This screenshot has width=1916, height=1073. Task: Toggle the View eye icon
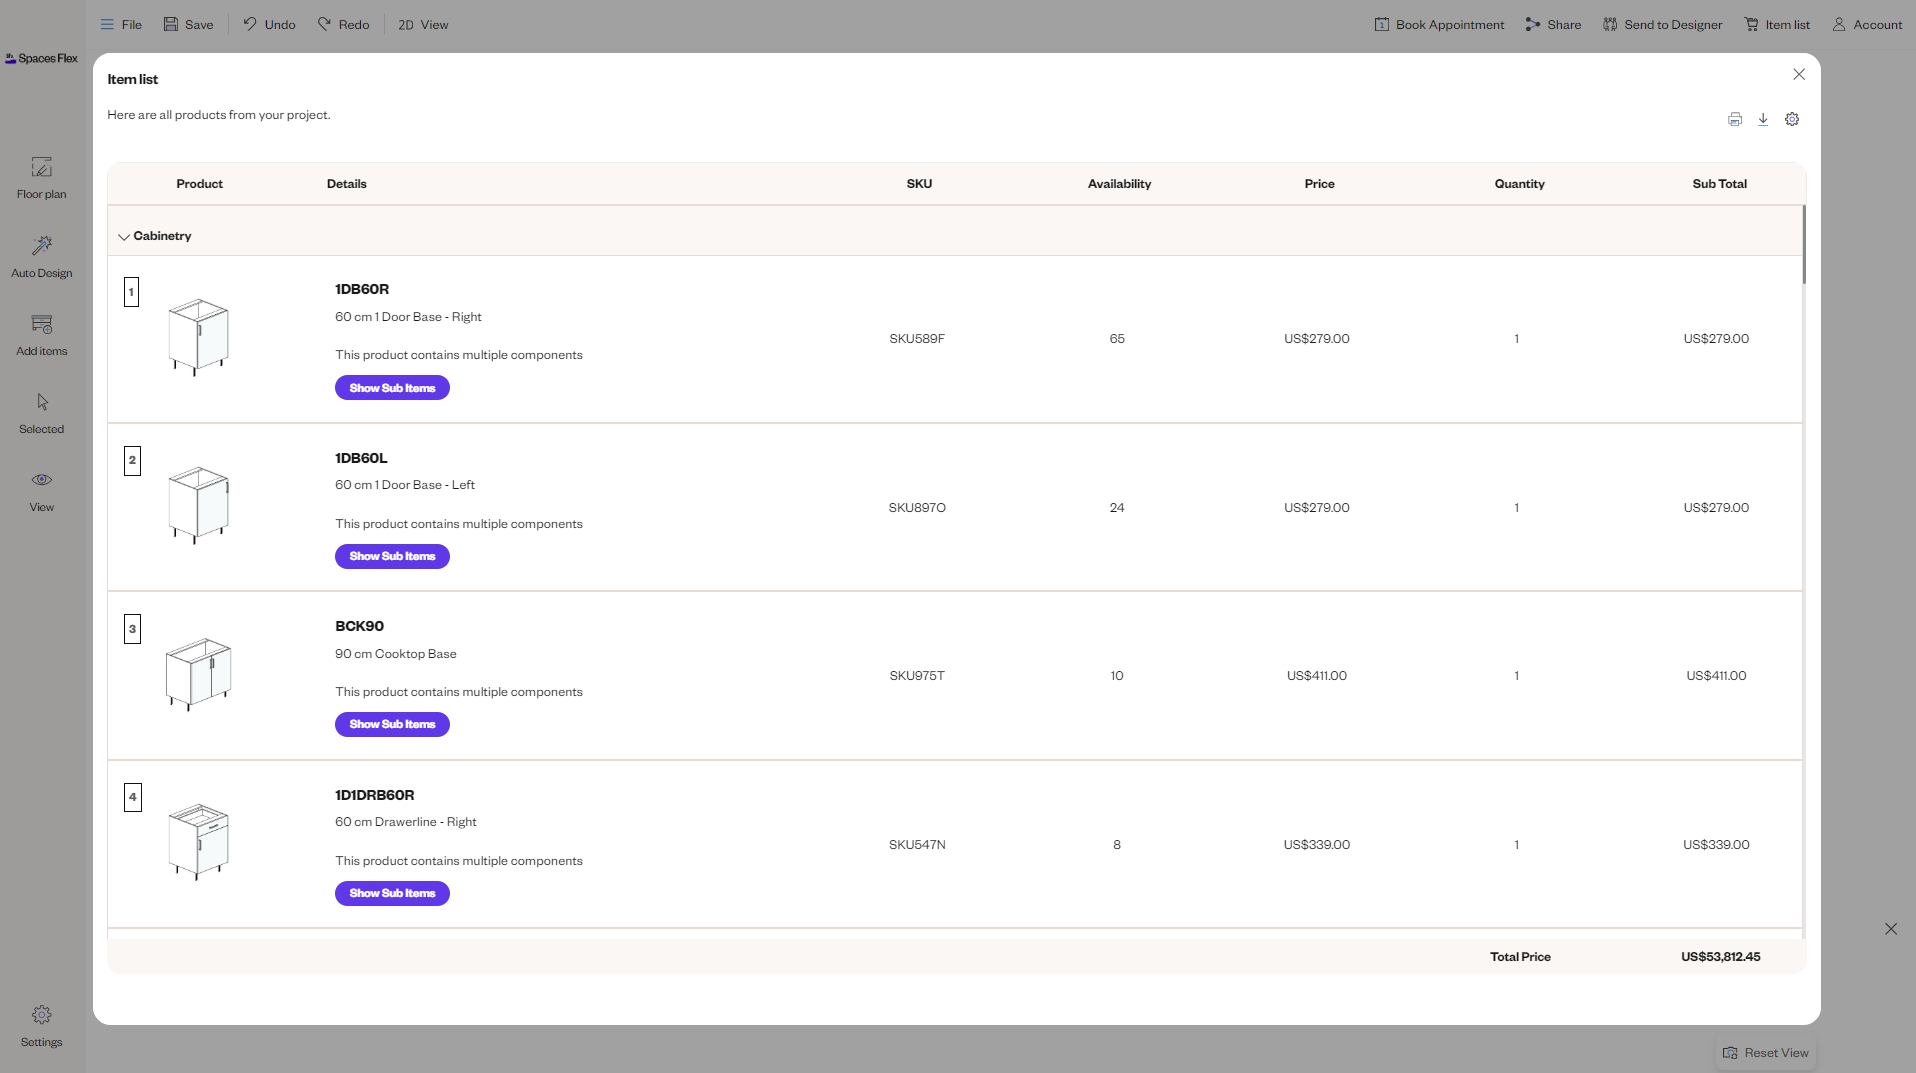(41, 488)
